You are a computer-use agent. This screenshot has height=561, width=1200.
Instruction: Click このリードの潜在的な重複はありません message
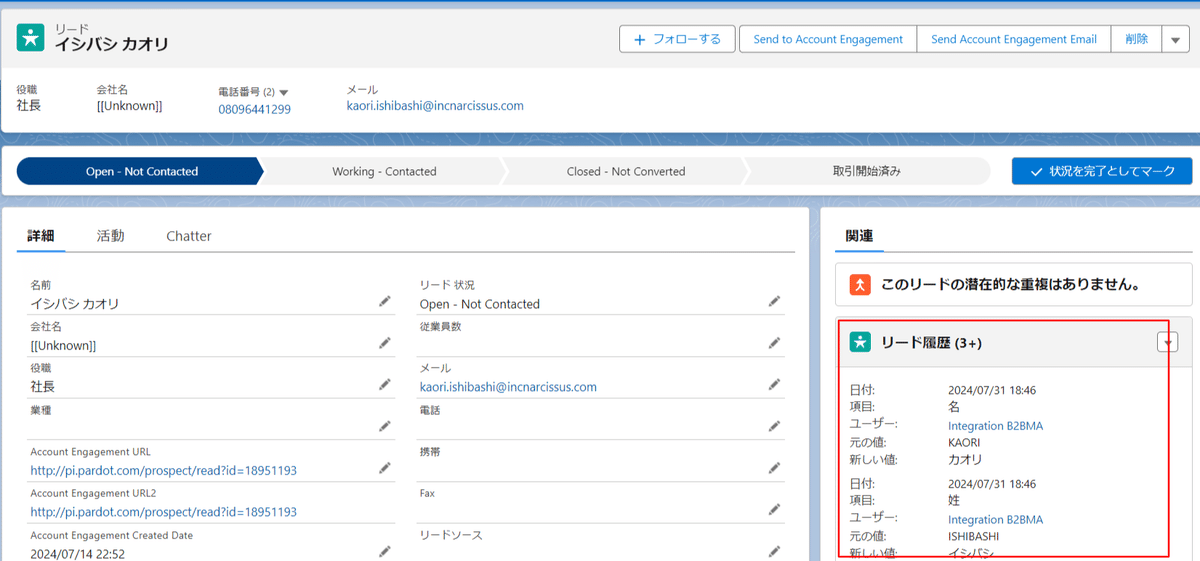[x=1011, y=284]
